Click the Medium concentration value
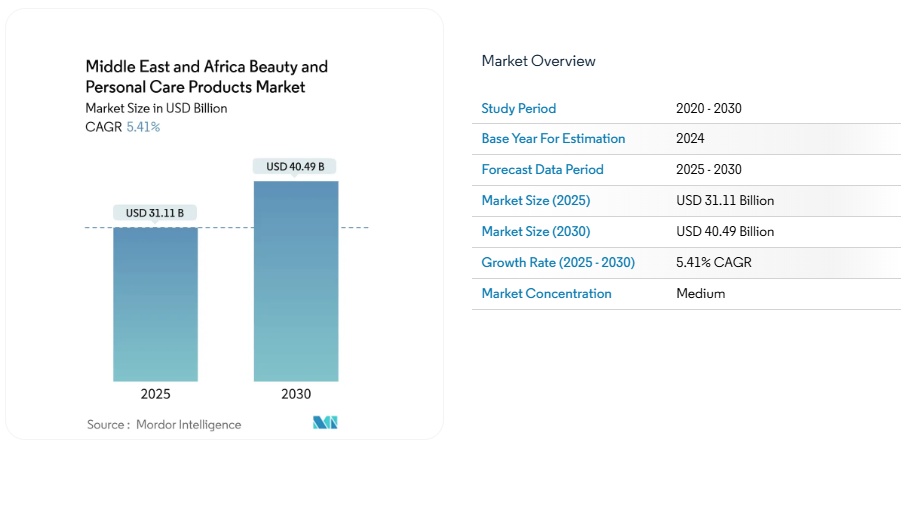 (x=700, y=293)
